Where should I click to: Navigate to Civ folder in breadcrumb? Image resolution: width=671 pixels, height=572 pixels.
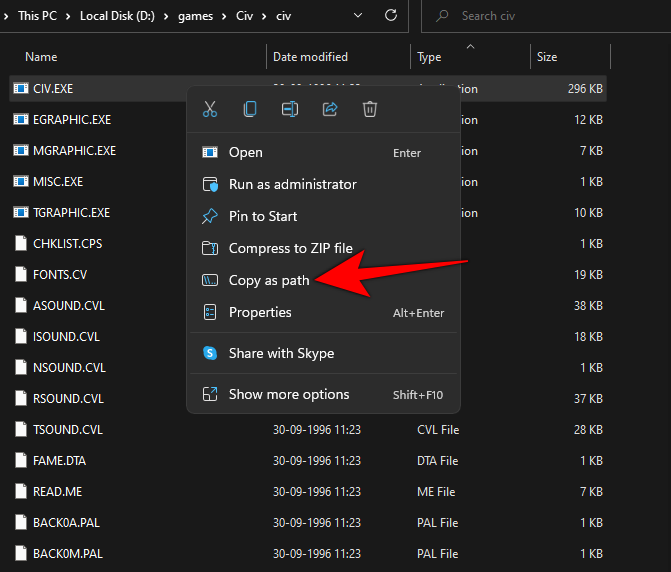pyautogui.click(x=242, y=16)
